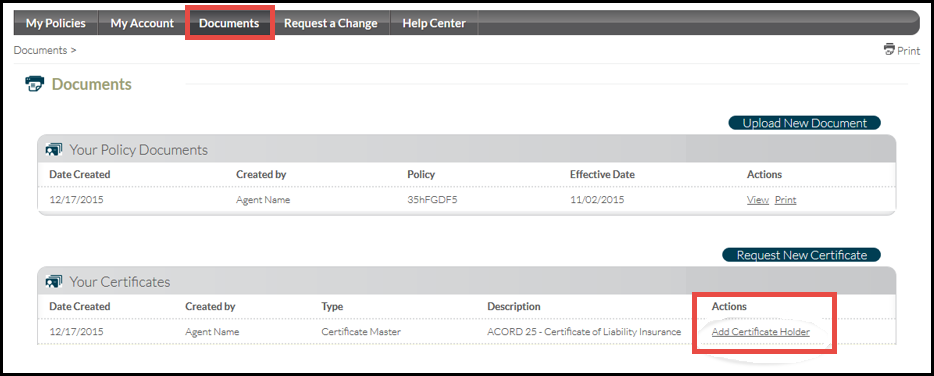The width and height of the screenshot is (934, 376).
Task: Click the Documents breadcrumb link
Action: click(41, 50)
